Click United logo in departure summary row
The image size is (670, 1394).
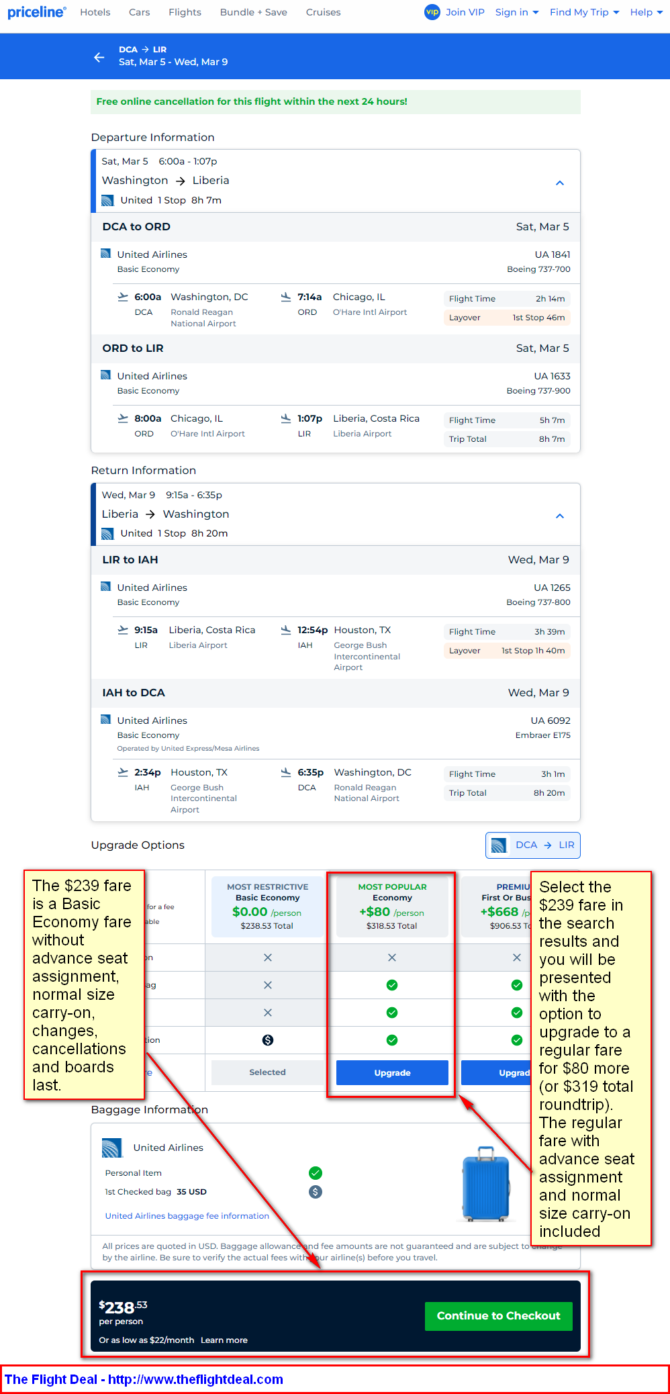[x=108, y=200]
